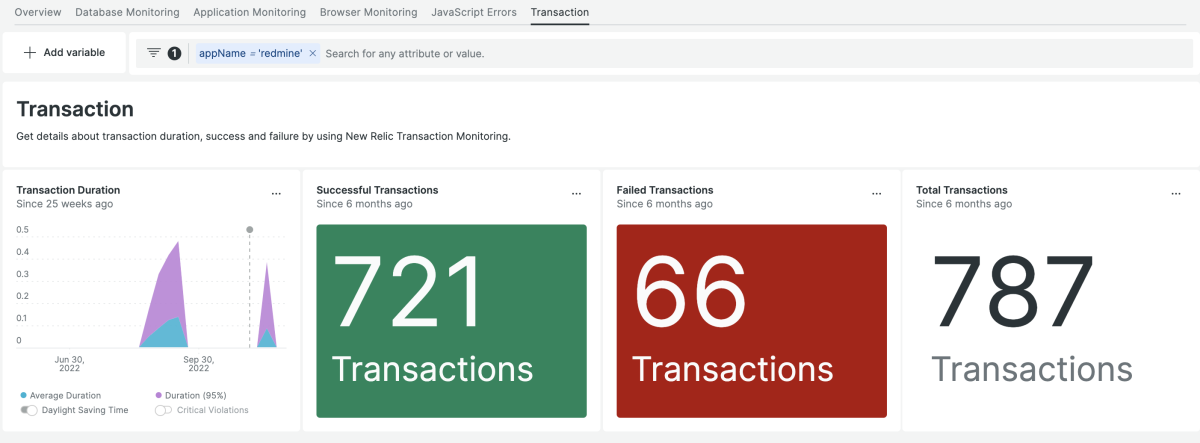This screenshot has height=443, width=1200.
Task: Click the appName = 'redmine' filter chip
Action: tap(250, 53)
